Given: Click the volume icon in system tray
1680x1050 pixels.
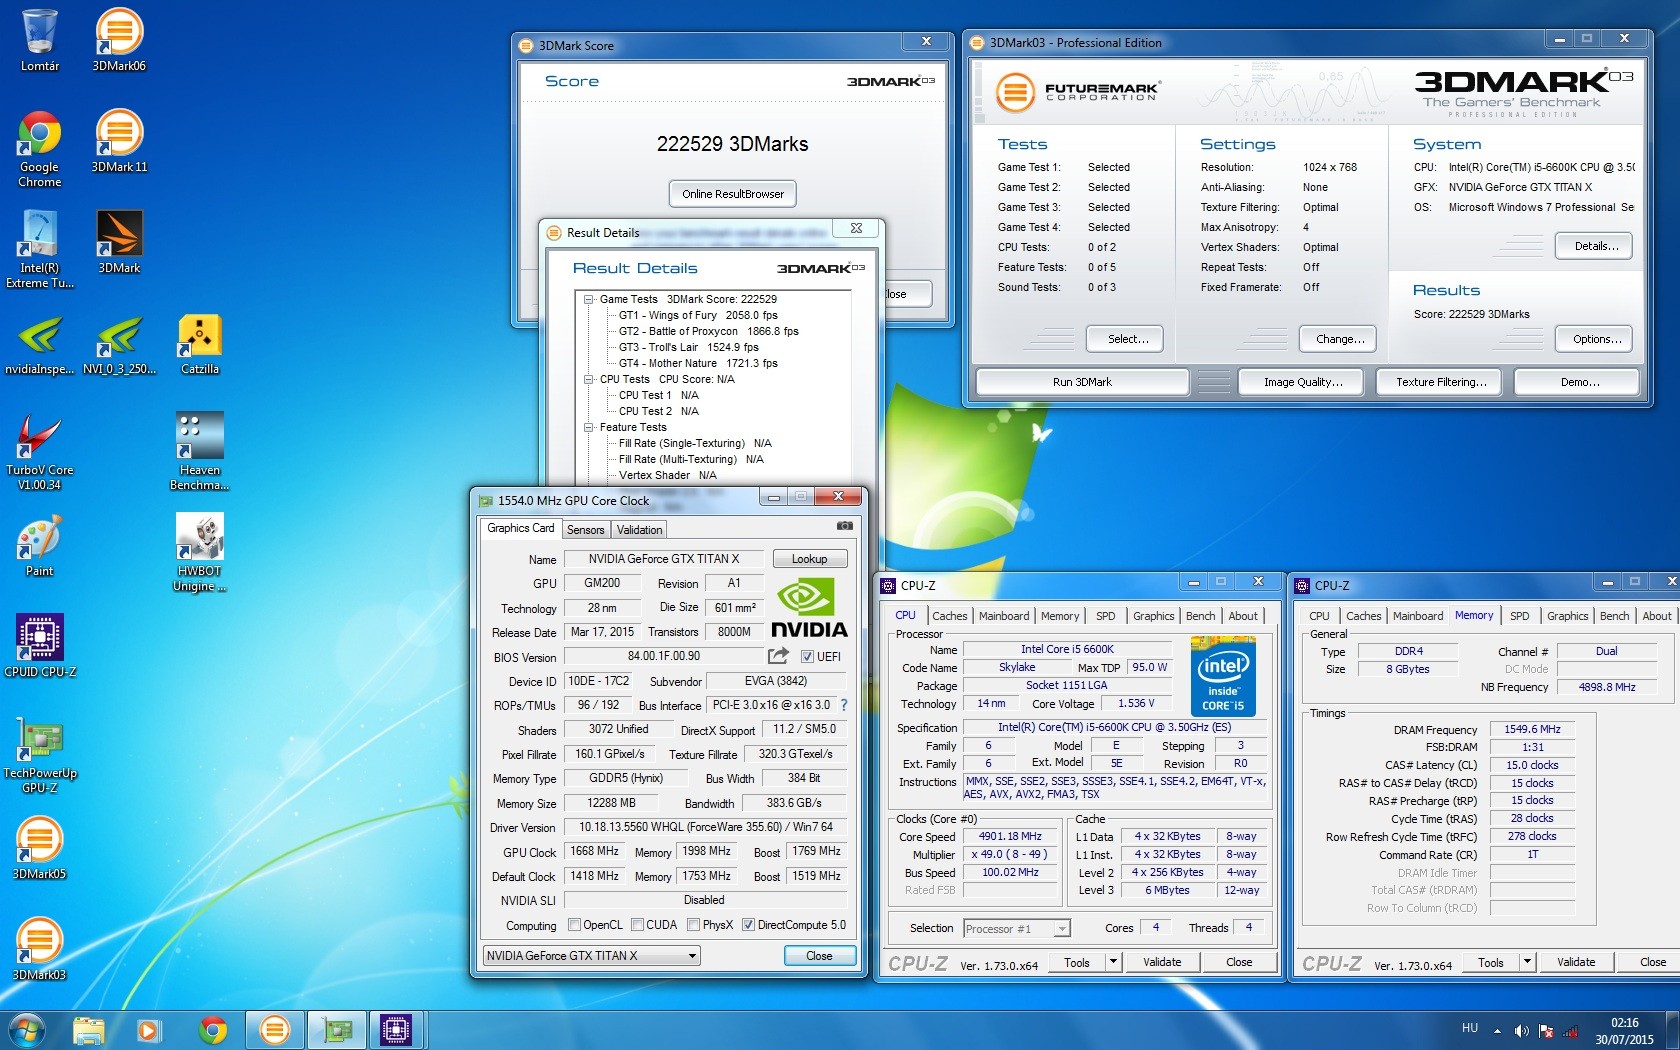Looking at the screenshot, I should pos(1521,1030).
